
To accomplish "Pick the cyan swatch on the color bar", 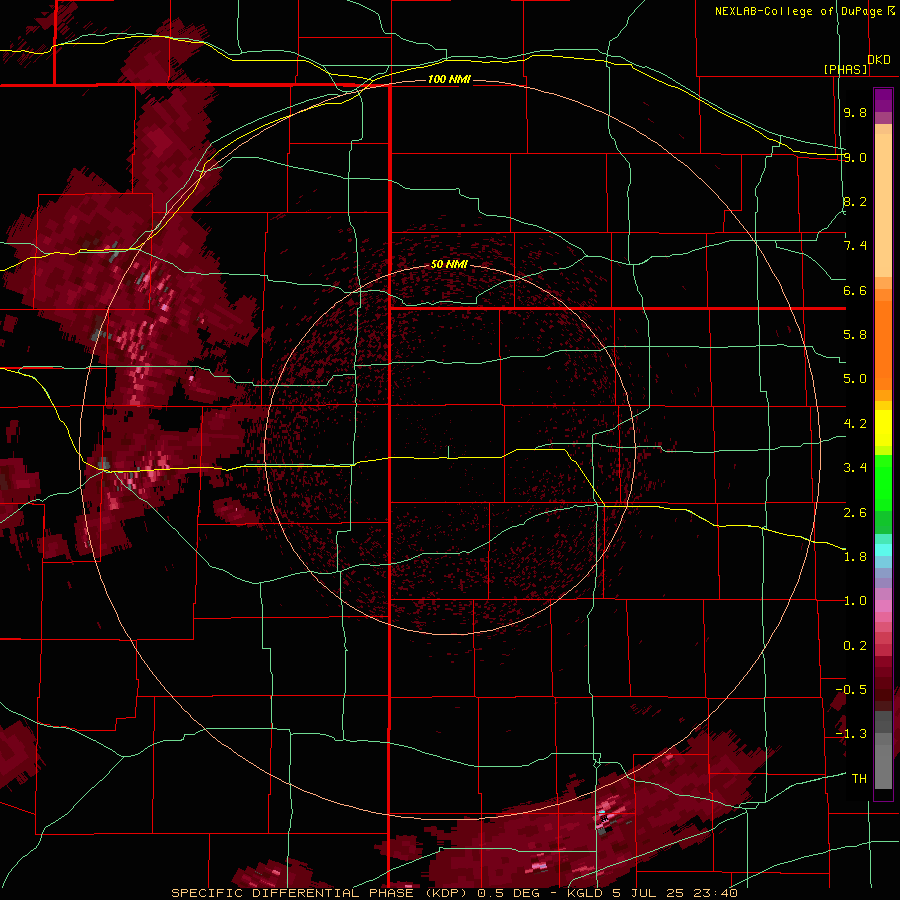I will point(883,550).
